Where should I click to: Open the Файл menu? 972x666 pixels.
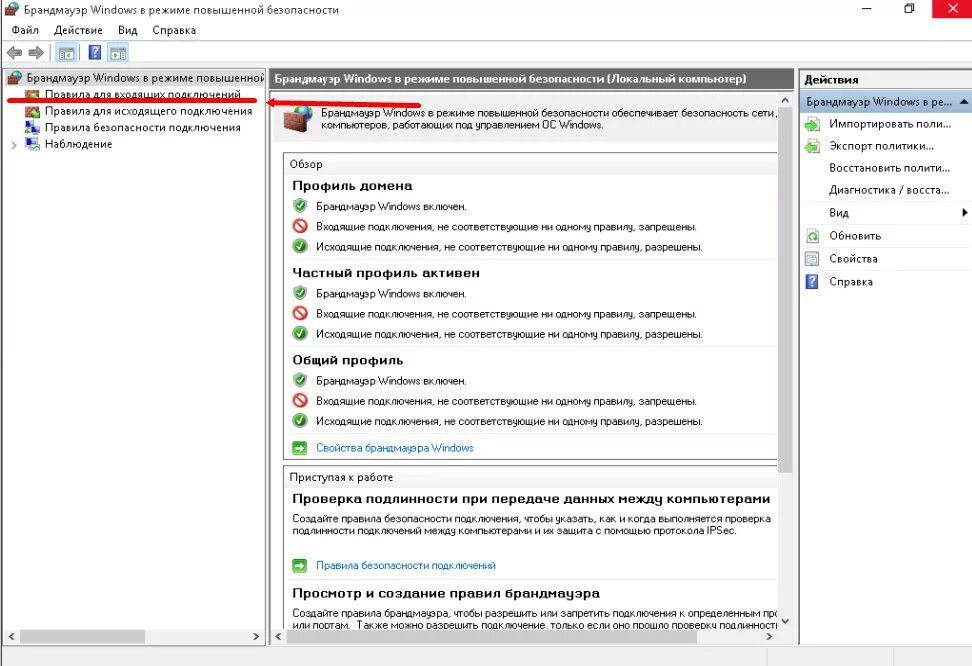click(x=25, y=30)
